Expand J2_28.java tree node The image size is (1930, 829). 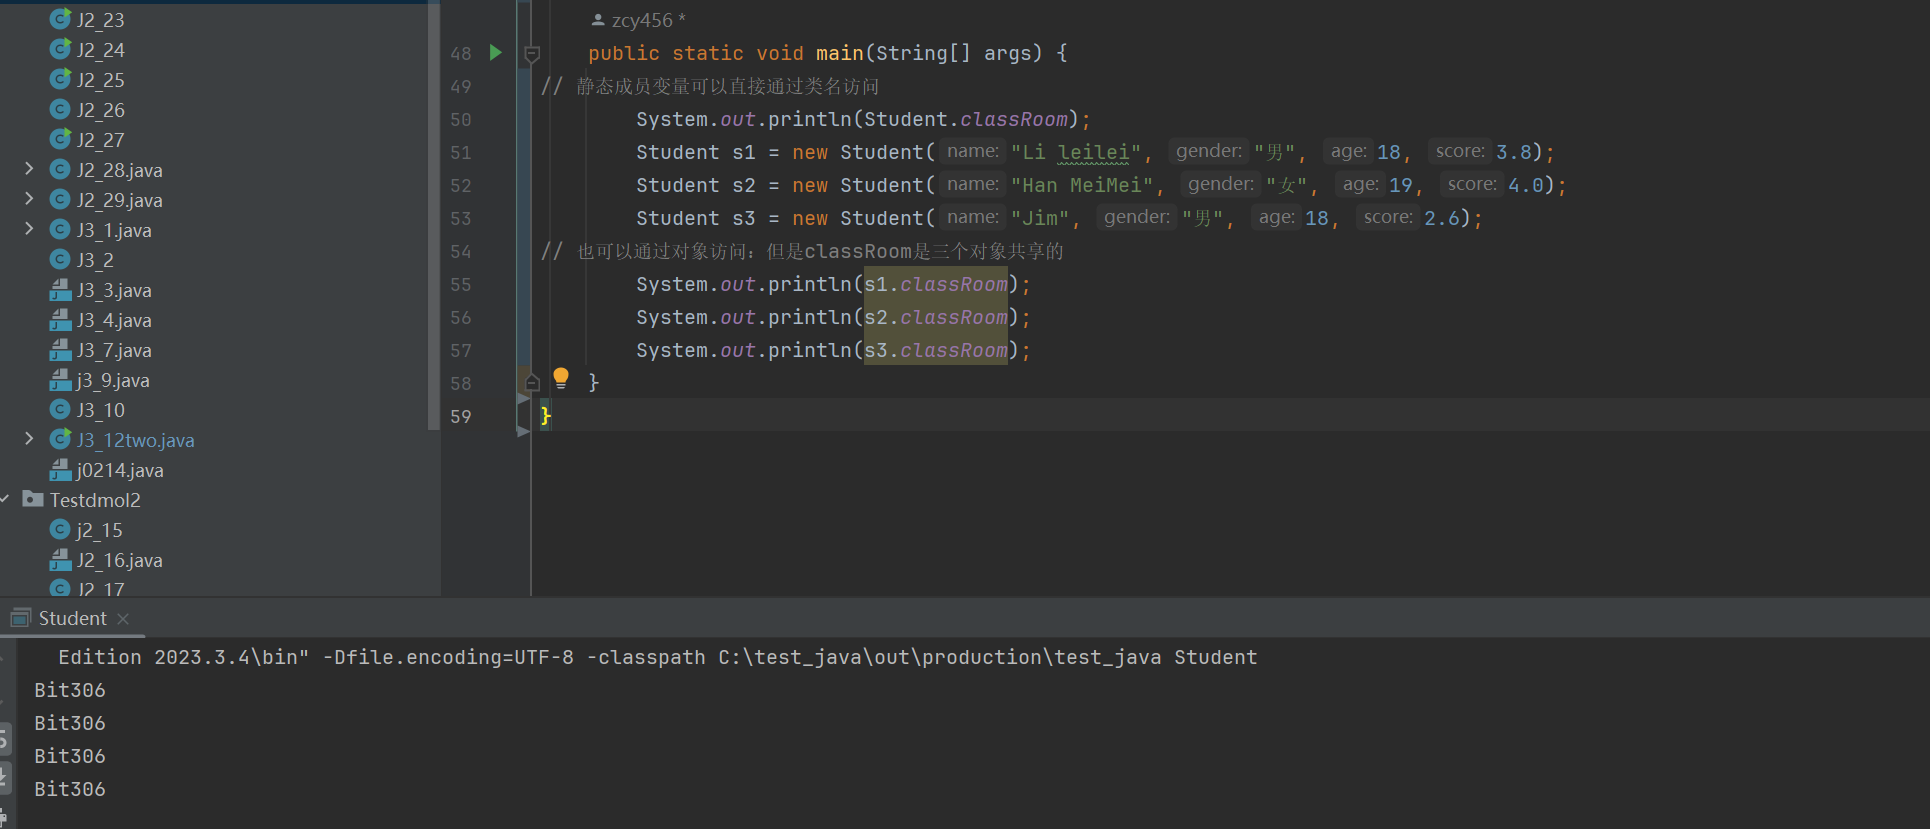tap(29, 169)
